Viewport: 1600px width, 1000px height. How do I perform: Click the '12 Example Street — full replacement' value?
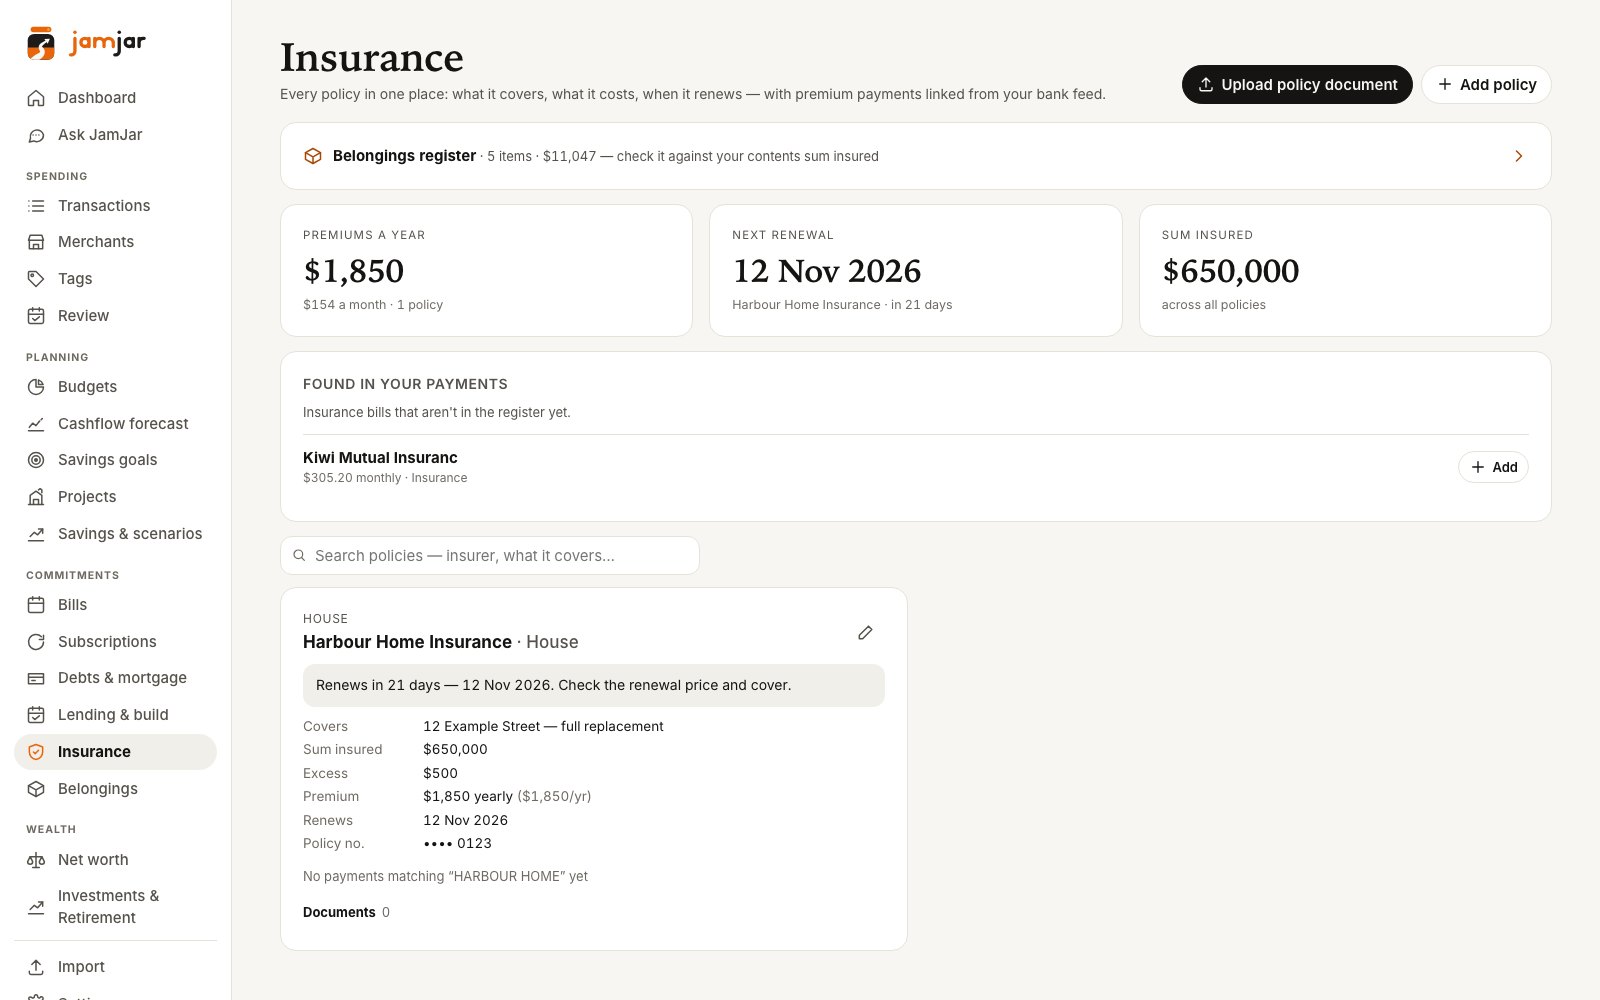(x=543, y=727)
